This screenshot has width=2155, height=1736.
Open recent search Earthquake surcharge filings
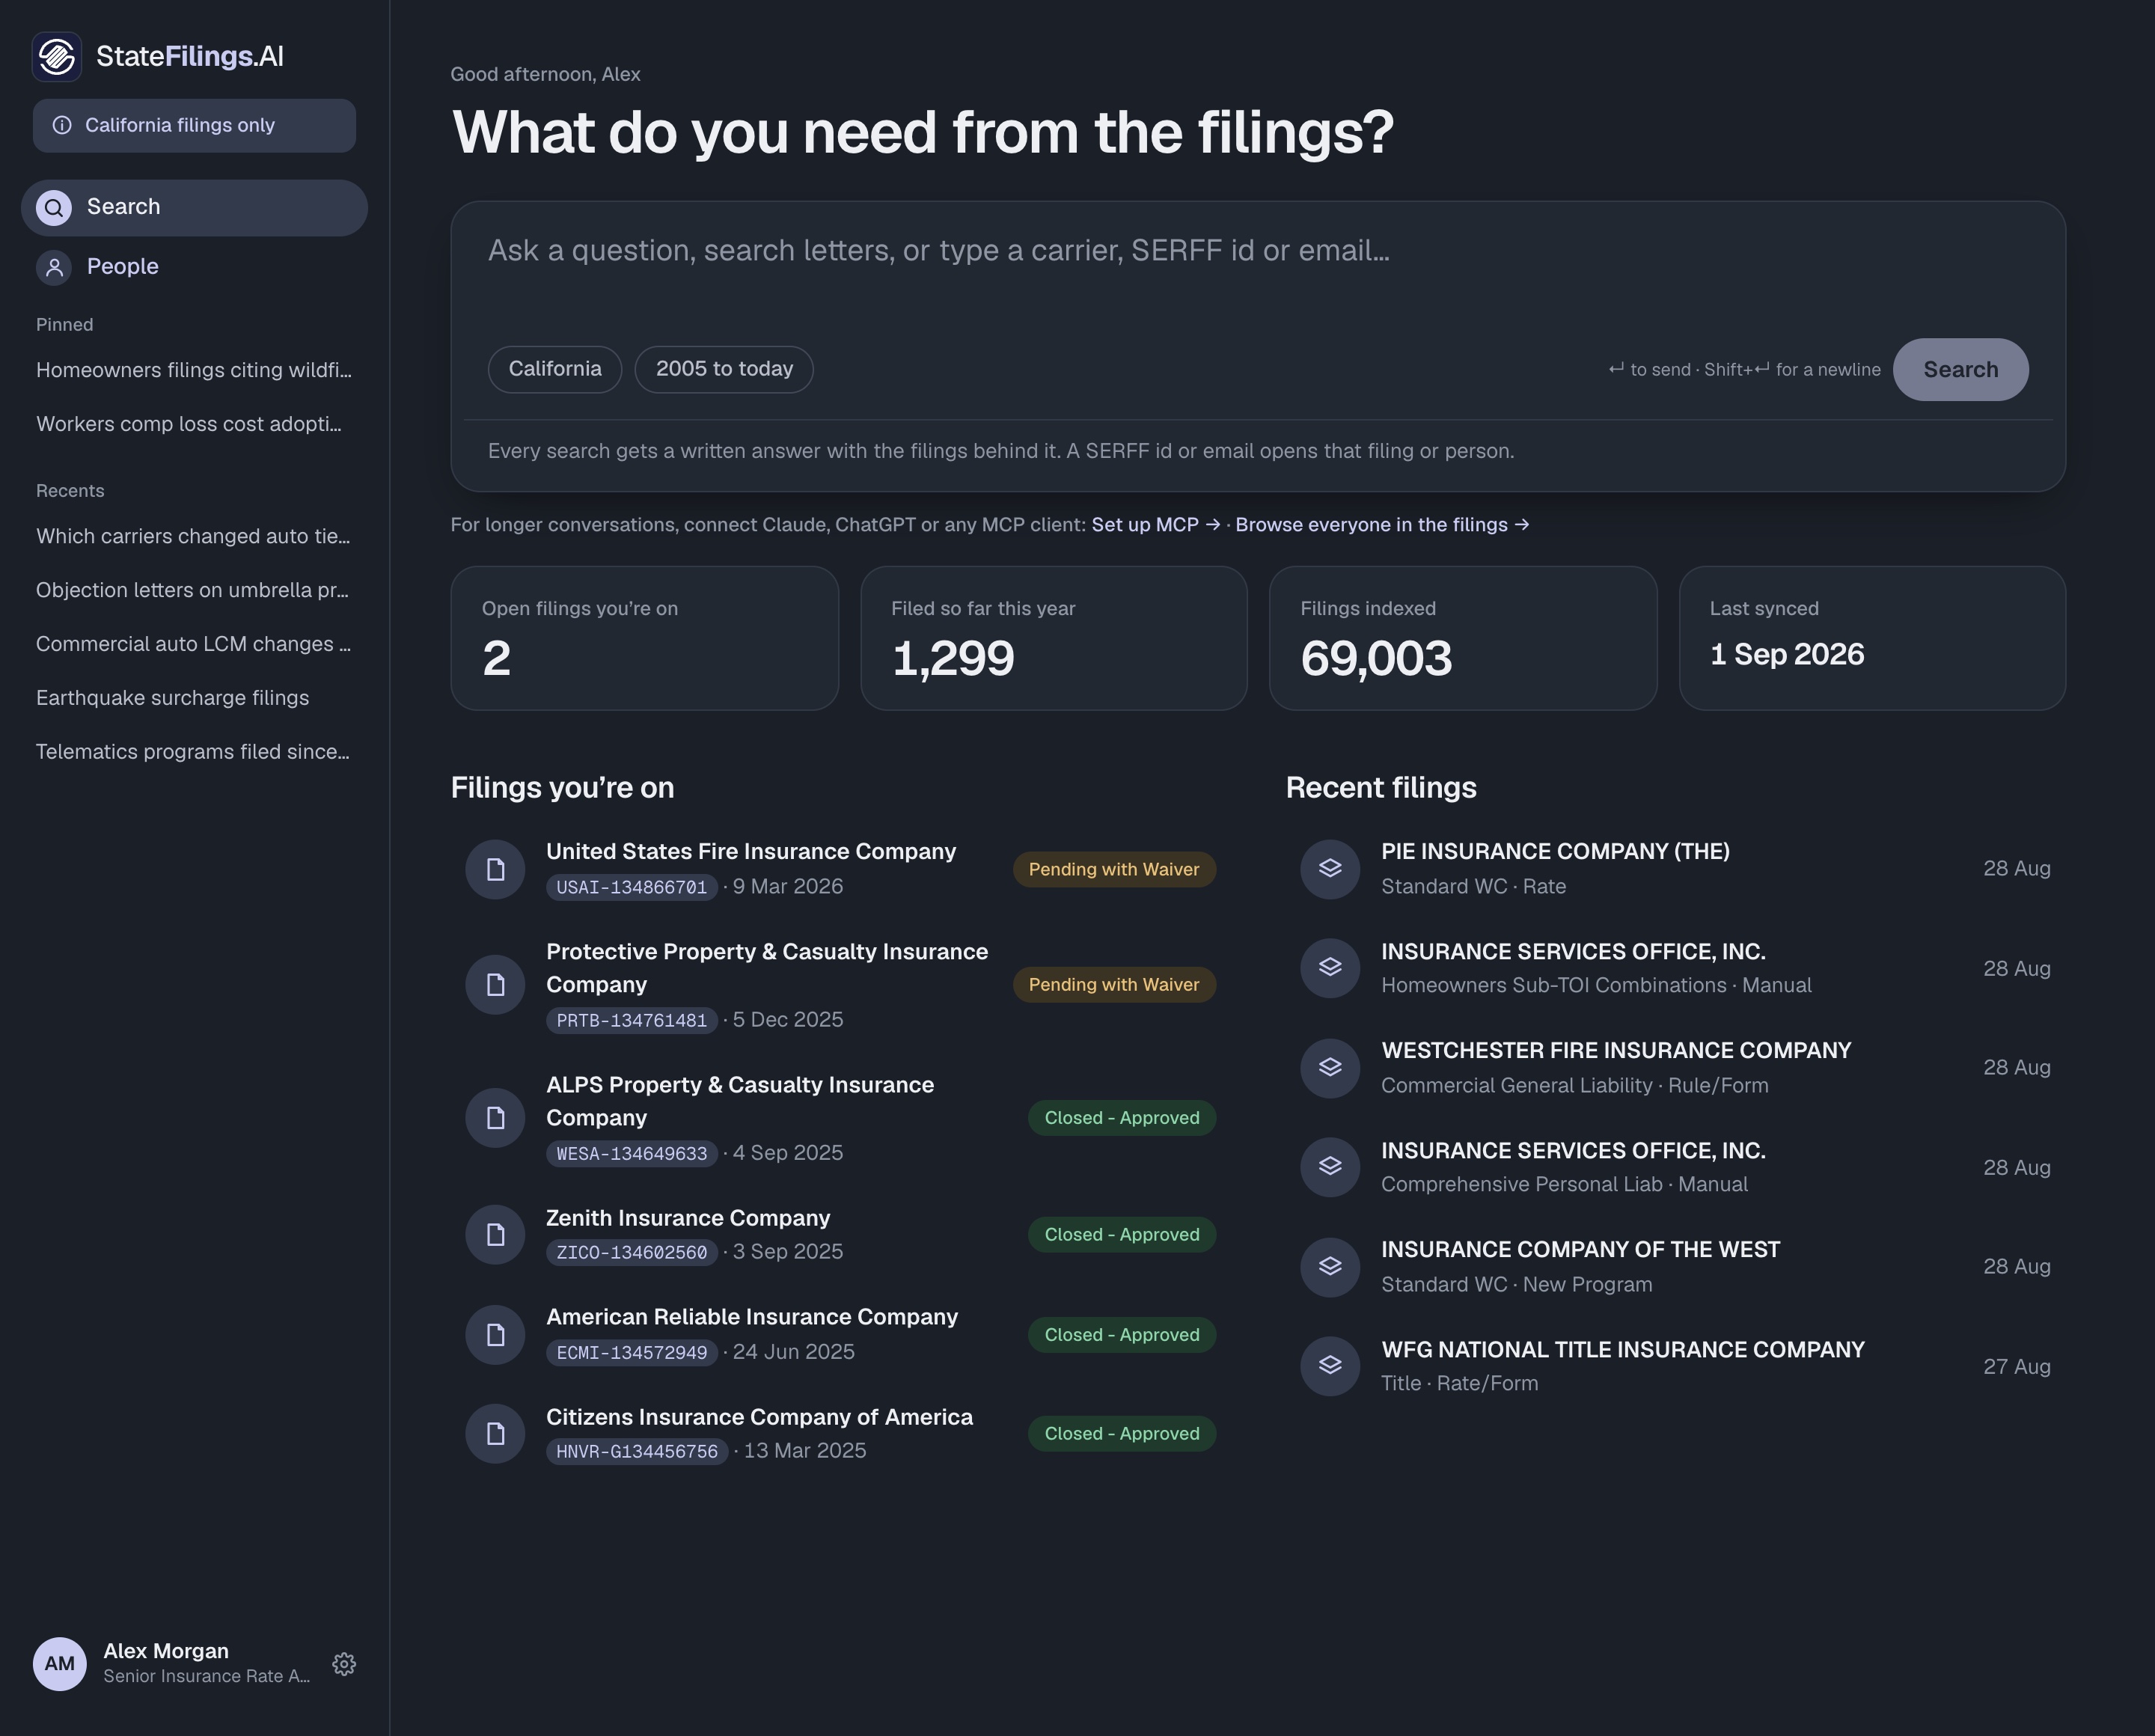194,698
